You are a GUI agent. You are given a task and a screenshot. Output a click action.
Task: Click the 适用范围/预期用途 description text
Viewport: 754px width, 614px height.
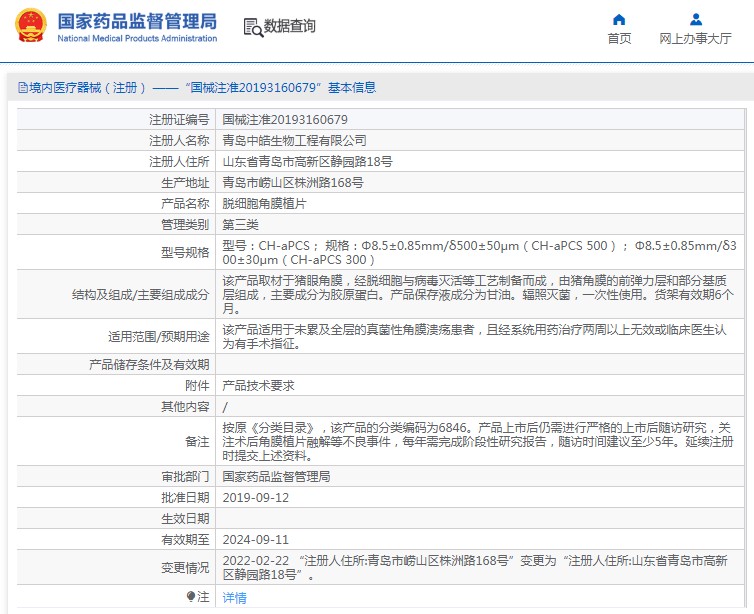coord(474,337)
